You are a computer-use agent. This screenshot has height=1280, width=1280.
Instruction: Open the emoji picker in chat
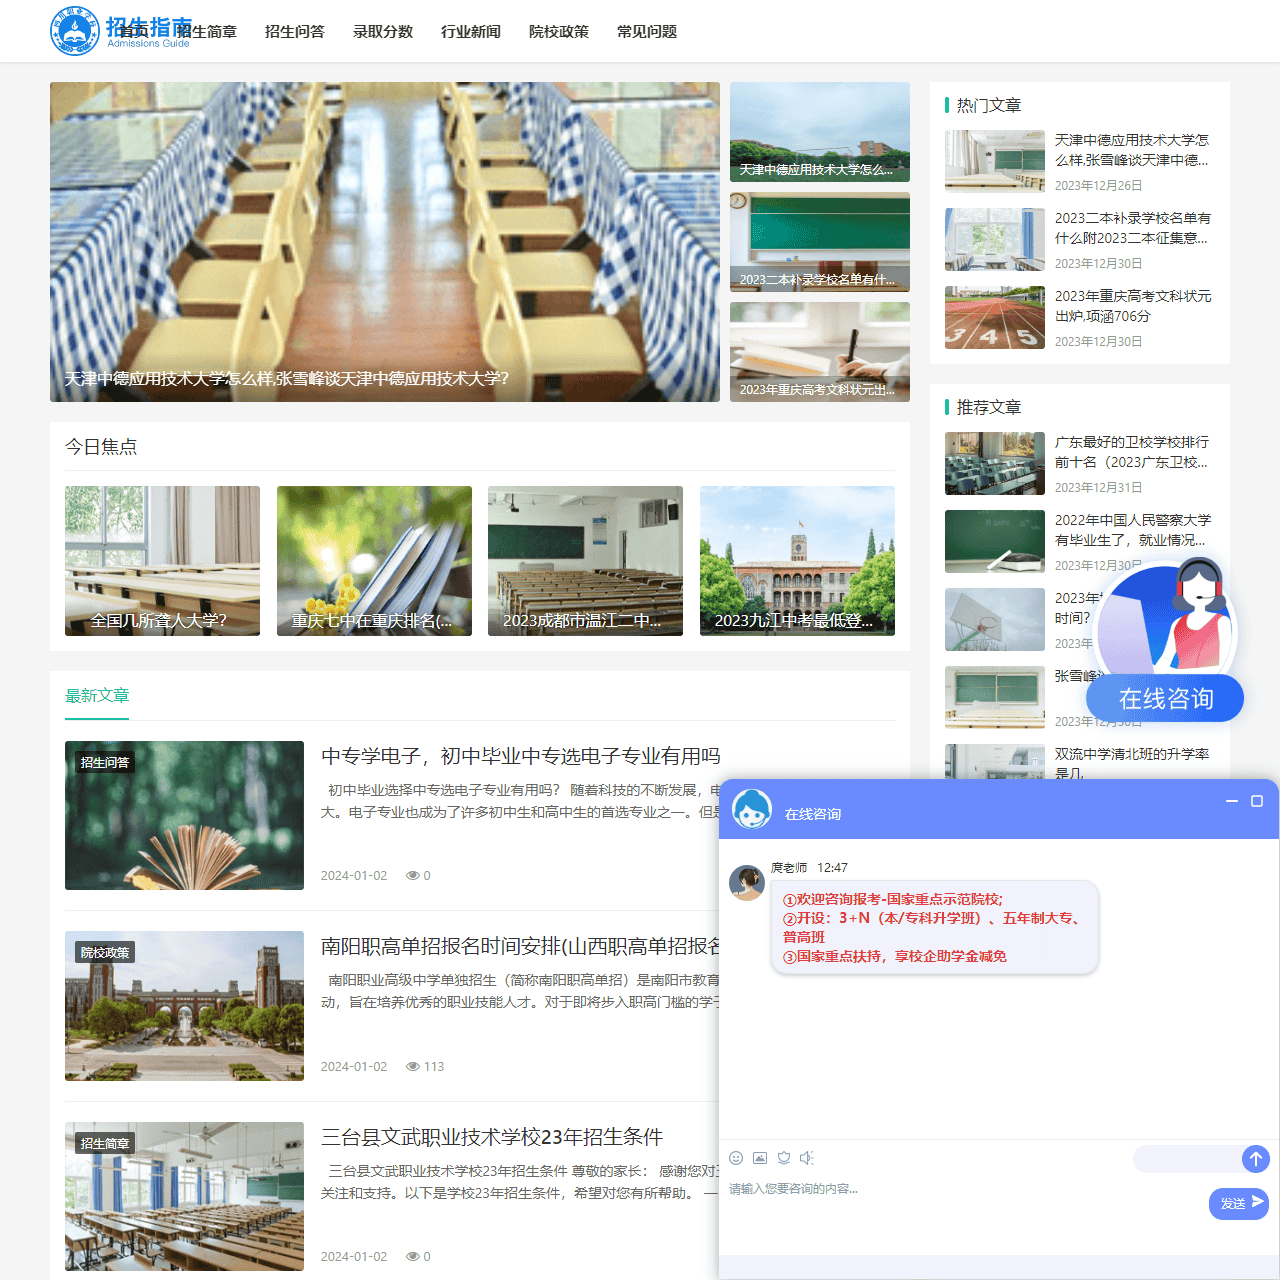736,1158
